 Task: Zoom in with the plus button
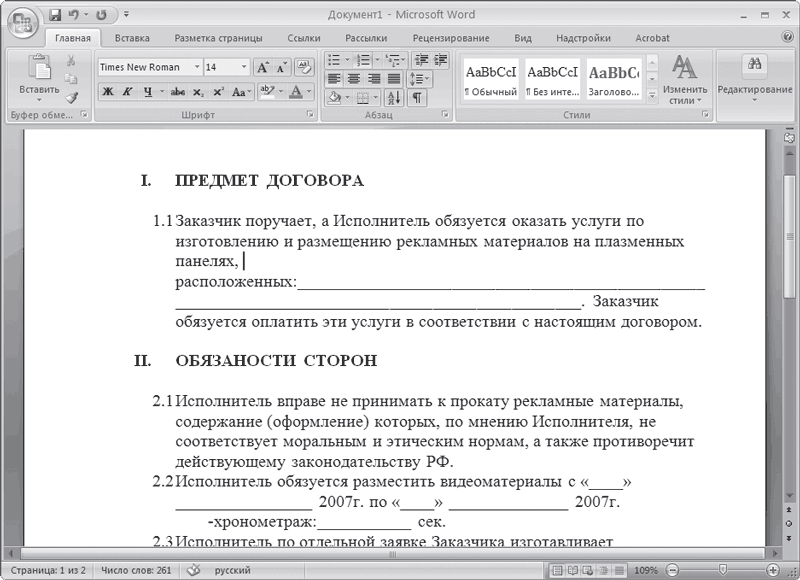(x=773, y=570)
